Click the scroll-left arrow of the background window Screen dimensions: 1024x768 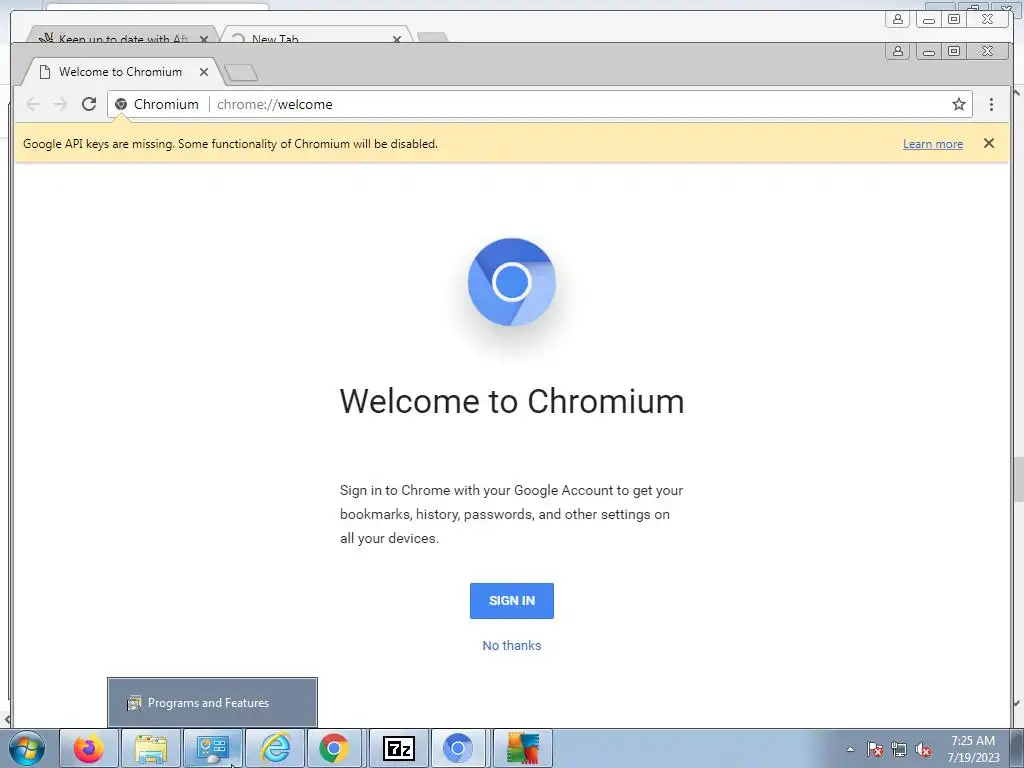[7, 720]
